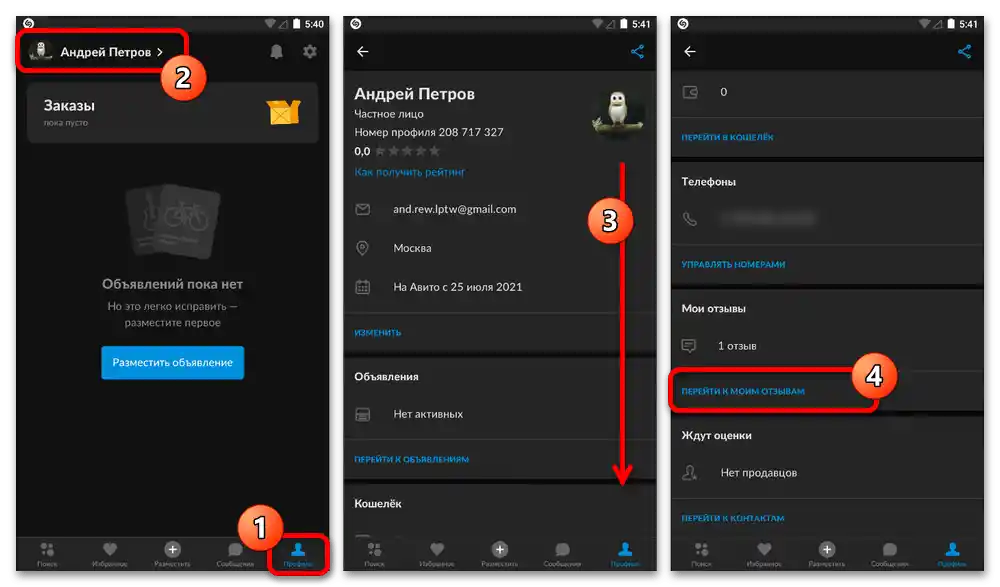The image size is (1000, 587).
Task: Tap the Кошелёк section heading
Action: pyautogui.click(x=378, y=503)
